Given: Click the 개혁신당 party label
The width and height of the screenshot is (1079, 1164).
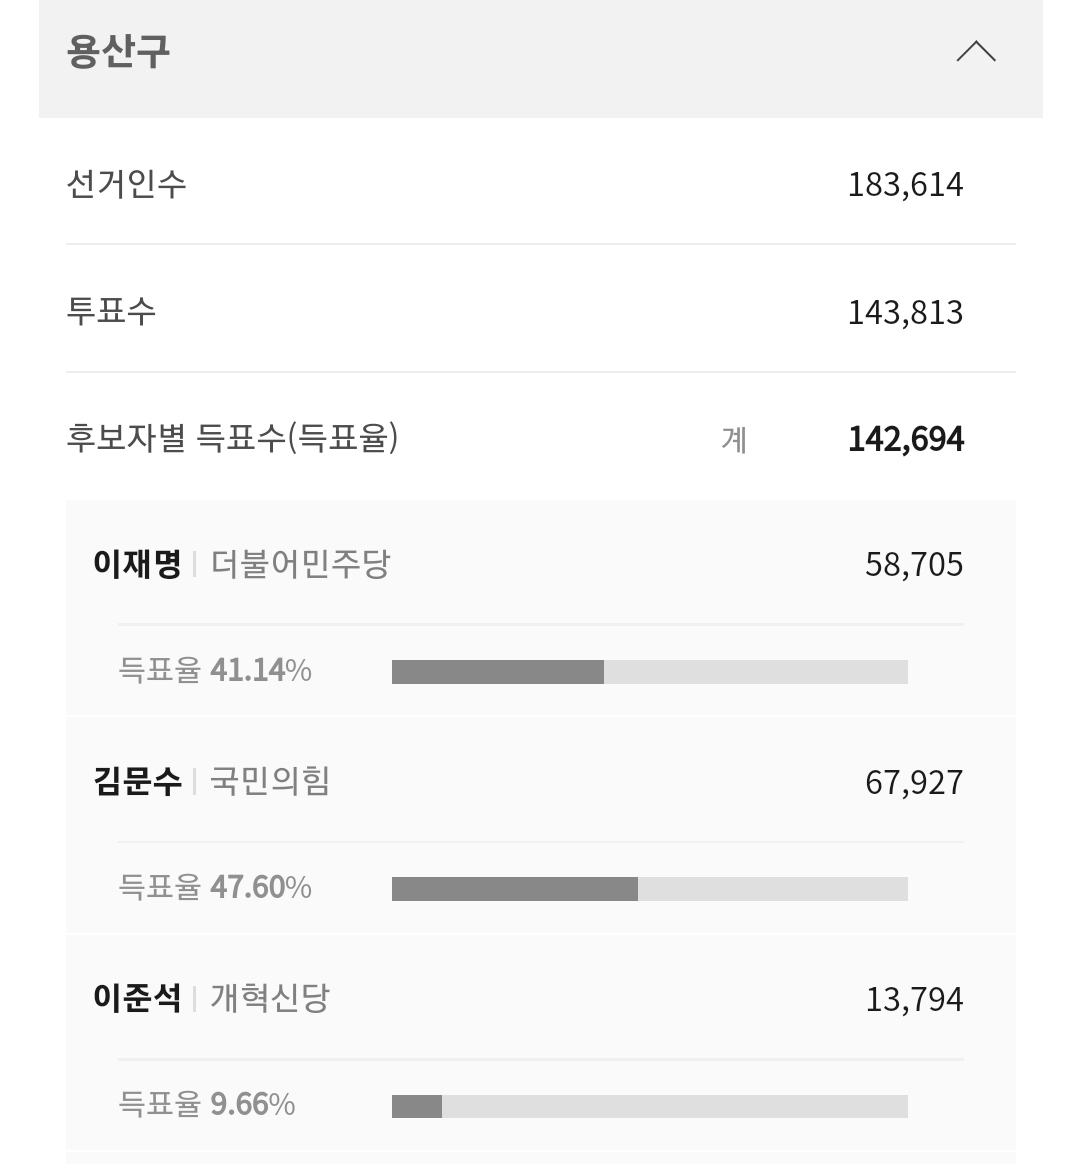Looking at the screenshot, I should point(270,999).
